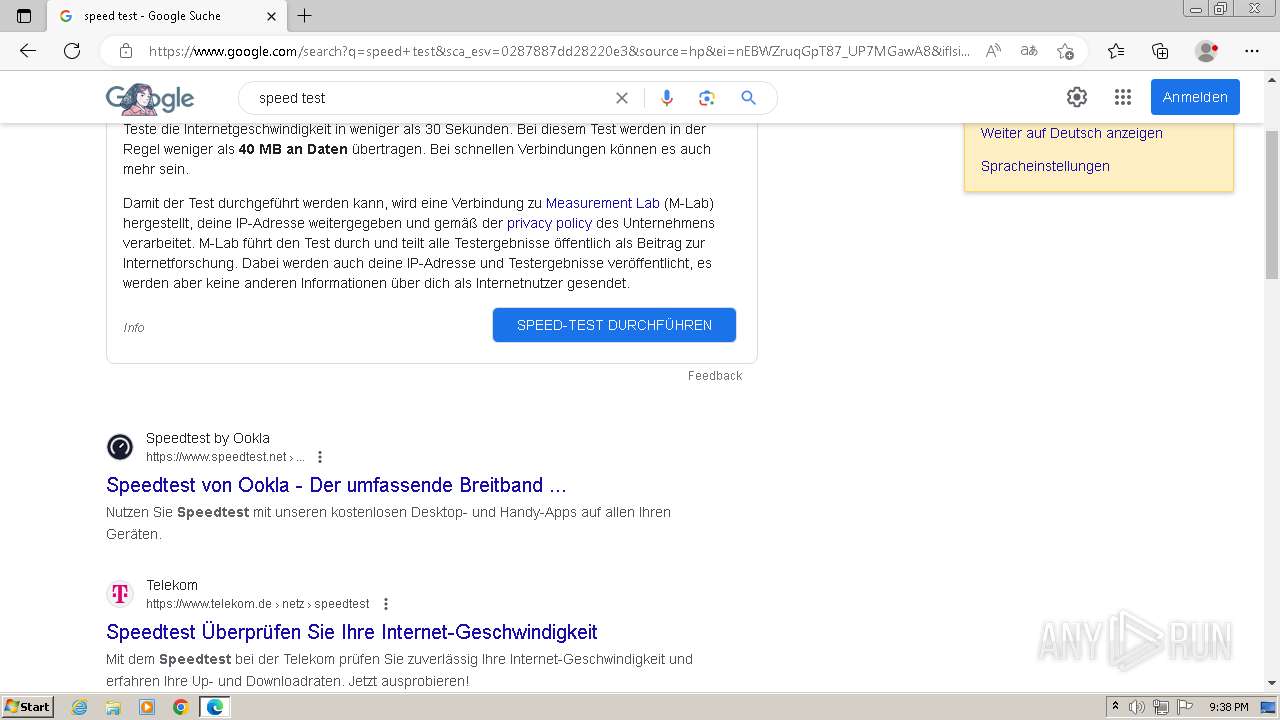Open the Google apps grid
1280x720 pixels.
[x=1123, y=97]
